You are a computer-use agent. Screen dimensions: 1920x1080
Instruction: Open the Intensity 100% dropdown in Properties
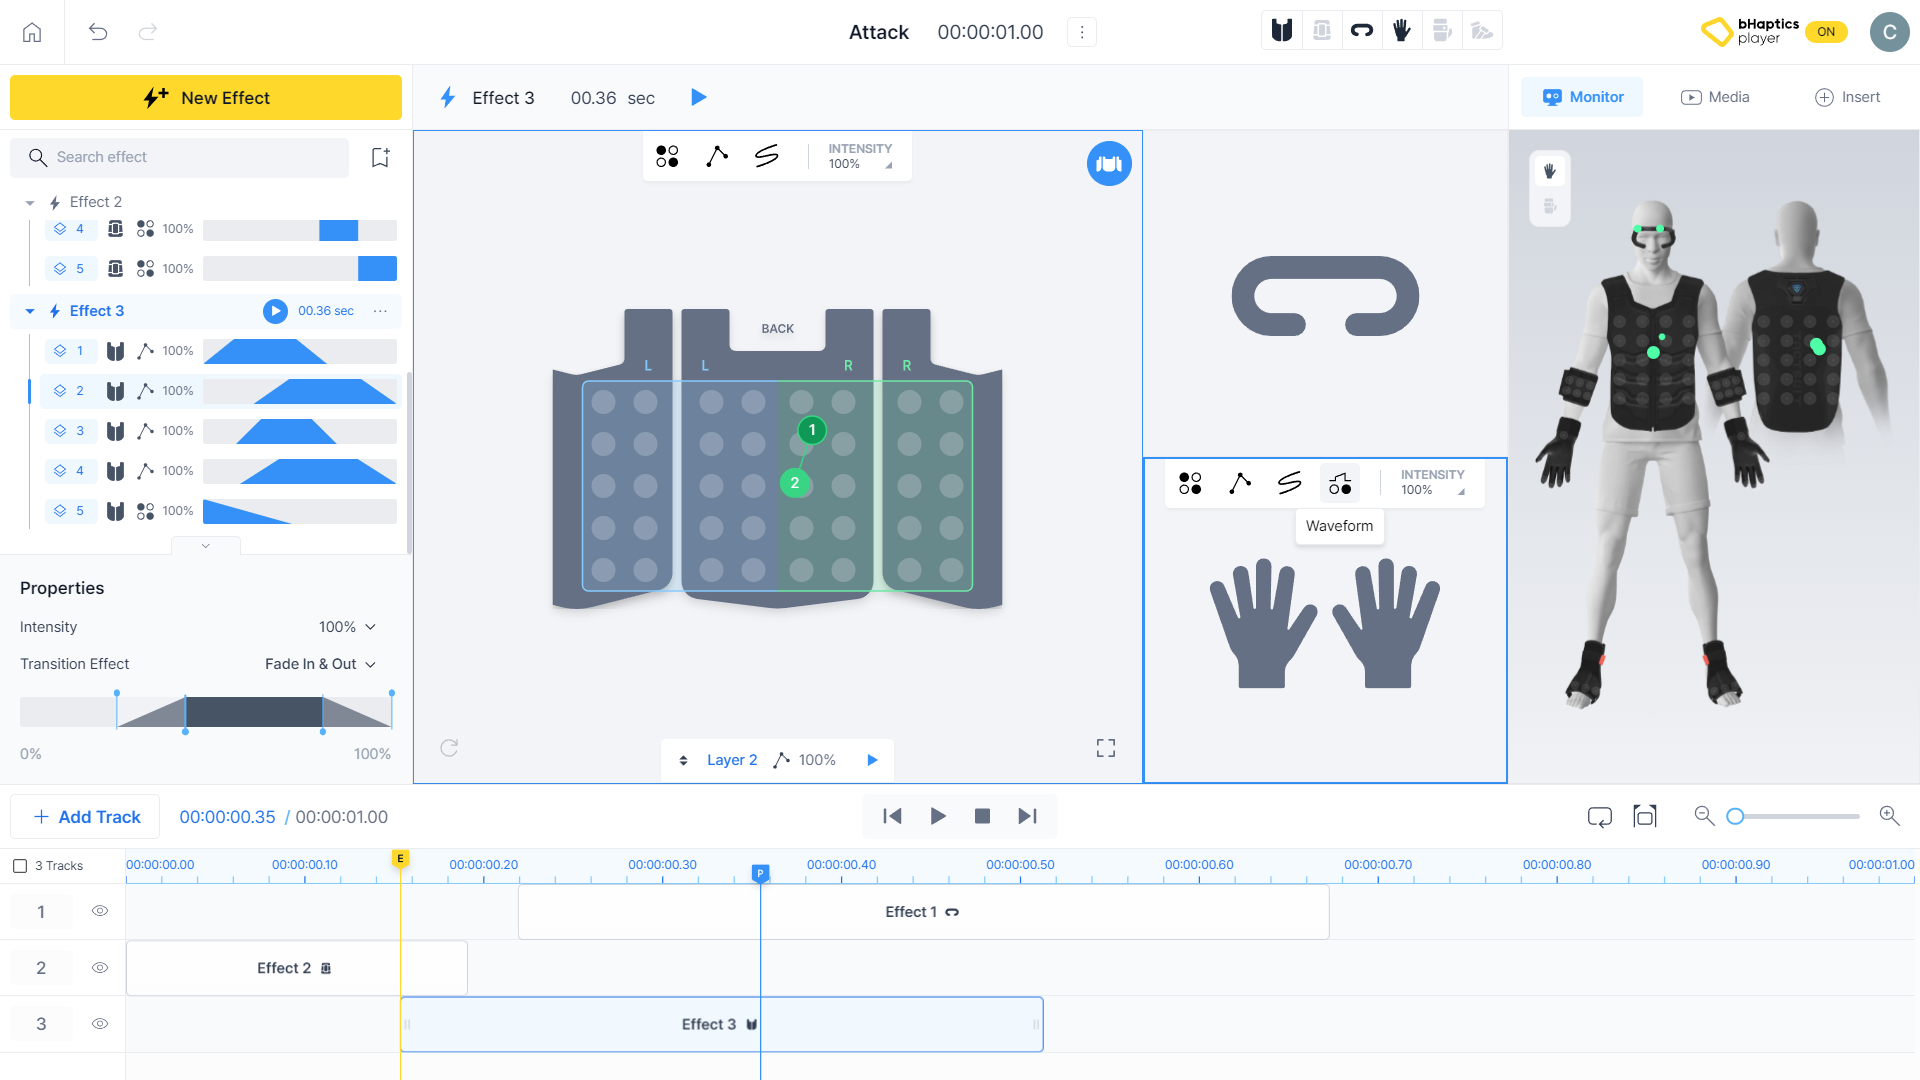(347, 627)
